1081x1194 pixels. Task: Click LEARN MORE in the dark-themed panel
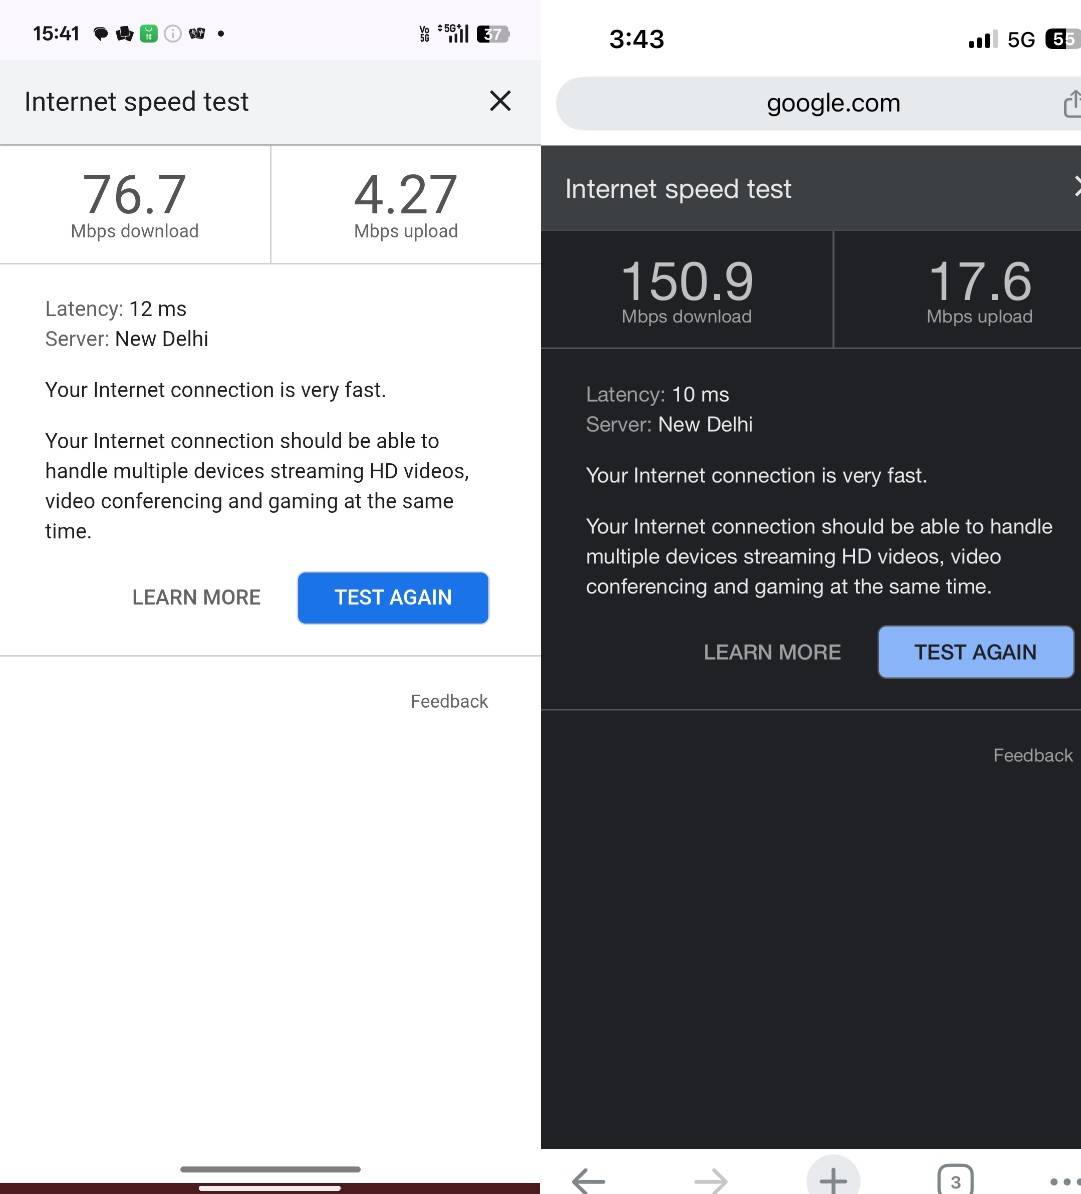point(772,652)
